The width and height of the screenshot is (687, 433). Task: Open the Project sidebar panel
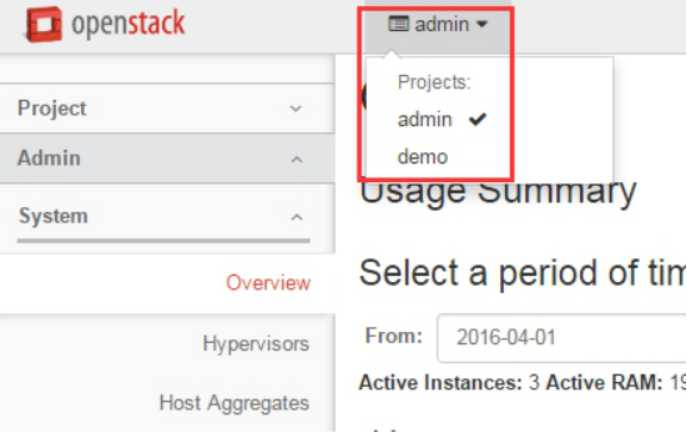52,108
